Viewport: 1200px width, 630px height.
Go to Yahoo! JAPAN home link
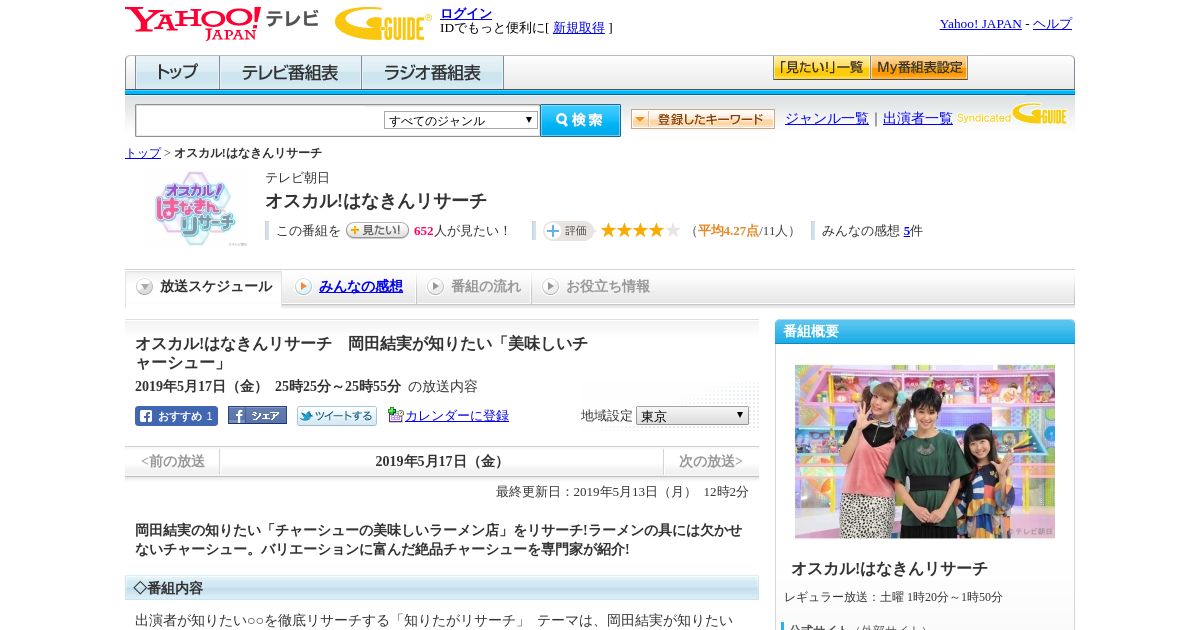[x=980, y=24]
